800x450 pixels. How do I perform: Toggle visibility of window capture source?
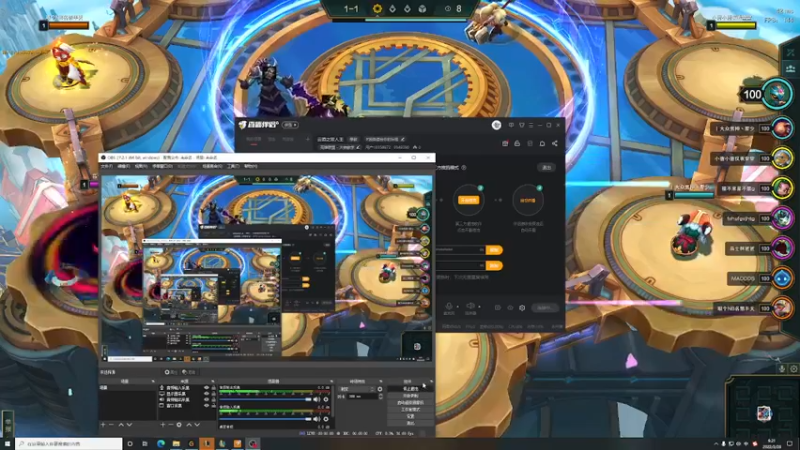coord(207,406)
